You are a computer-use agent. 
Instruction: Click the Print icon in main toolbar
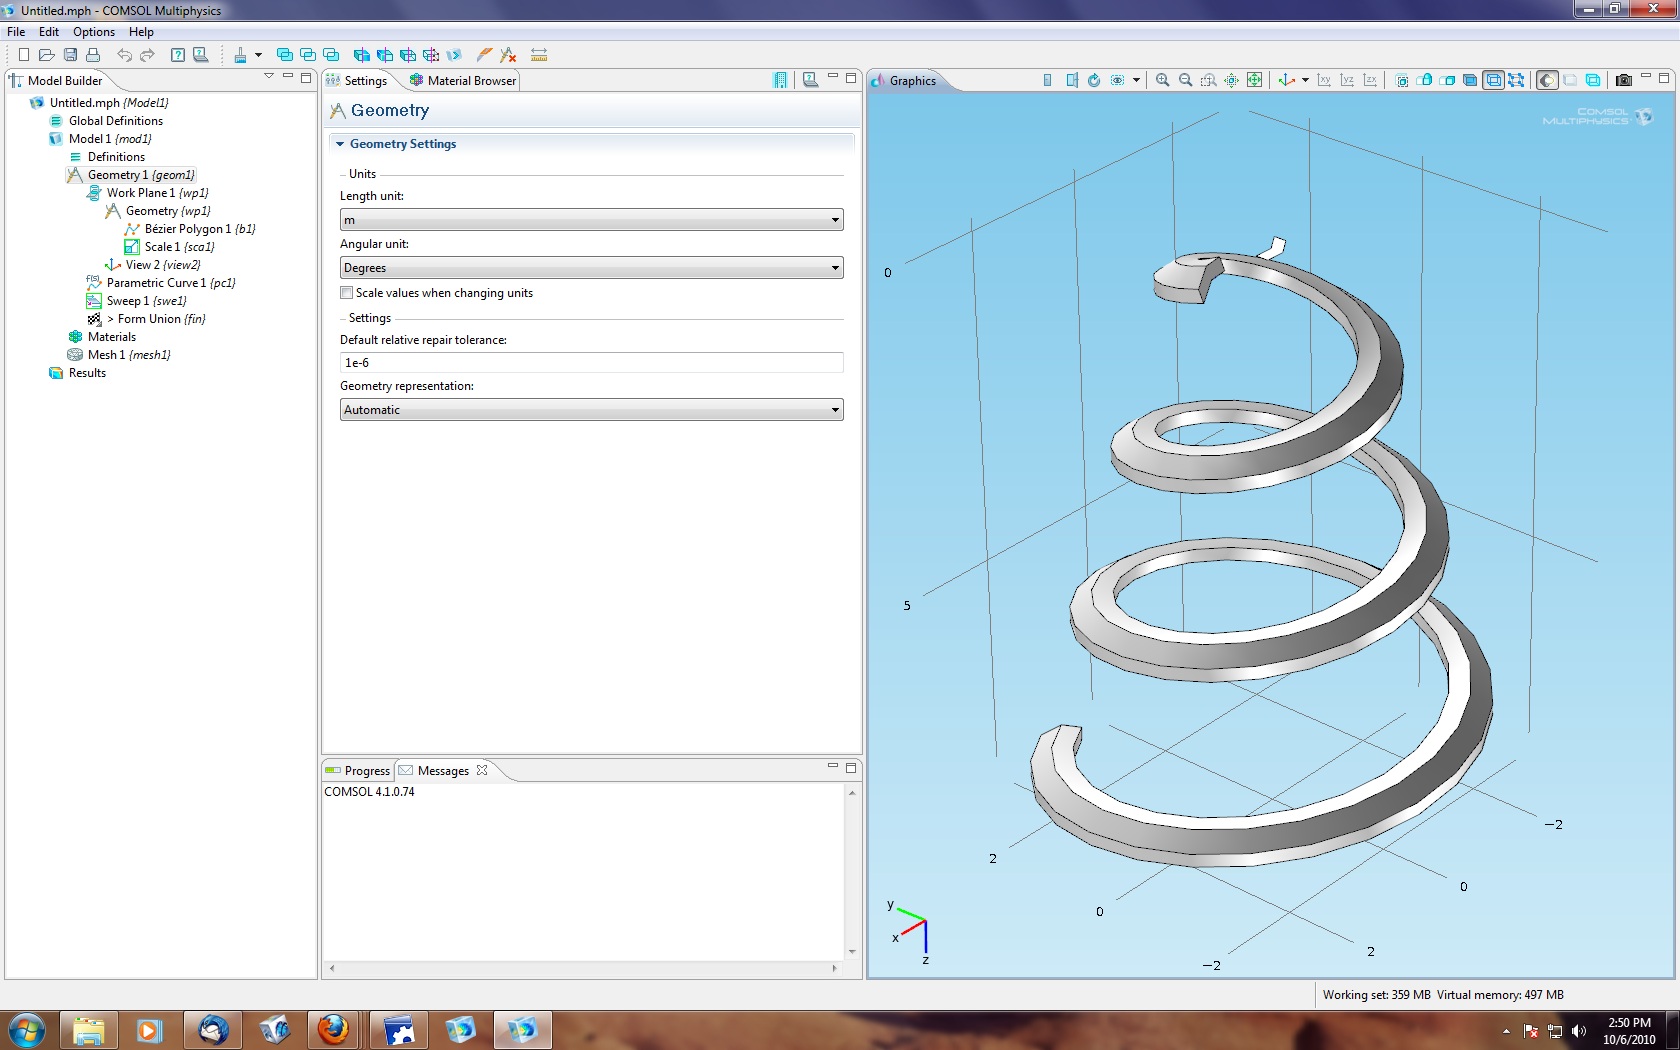pyautogui.click(x=93, y=55)
